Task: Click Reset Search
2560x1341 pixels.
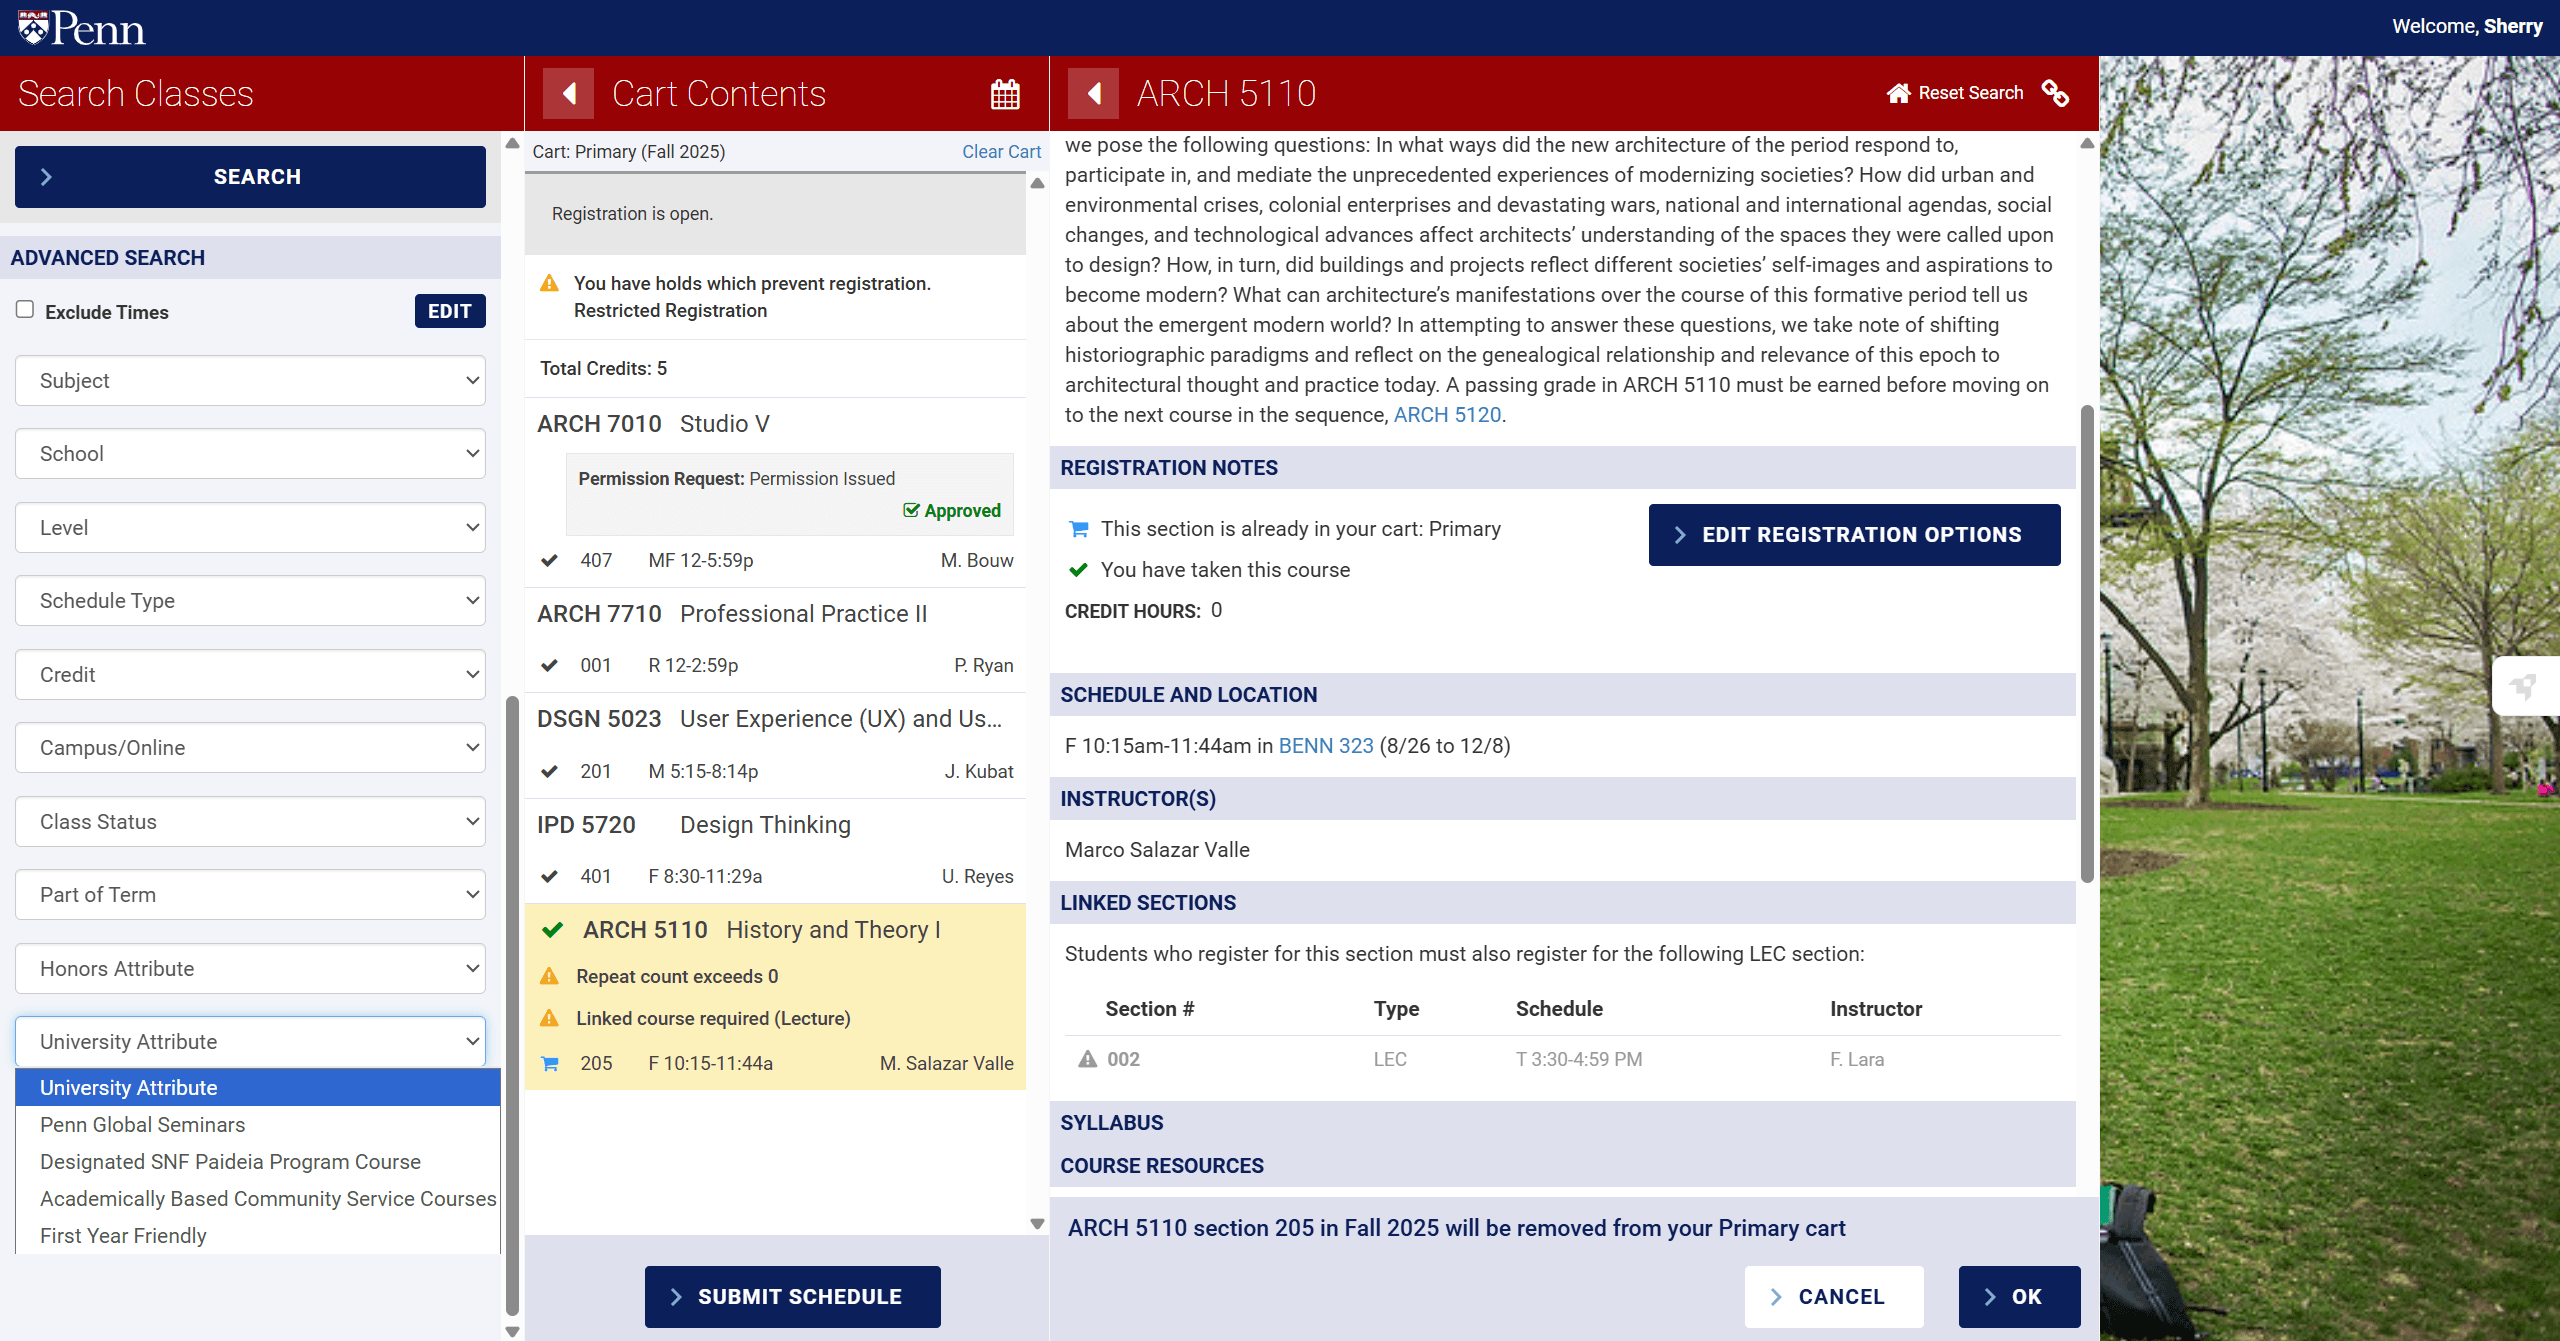Action: (1955, 93)
